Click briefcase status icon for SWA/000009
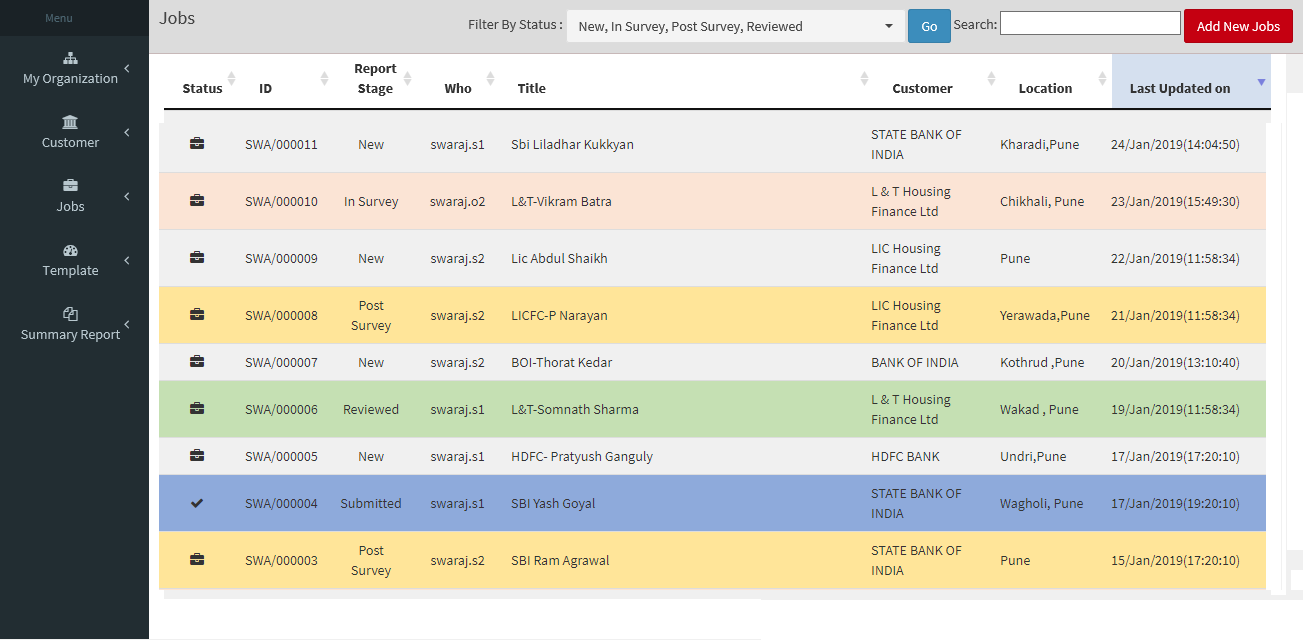The image size is (1303, 640). pos(197,258)
